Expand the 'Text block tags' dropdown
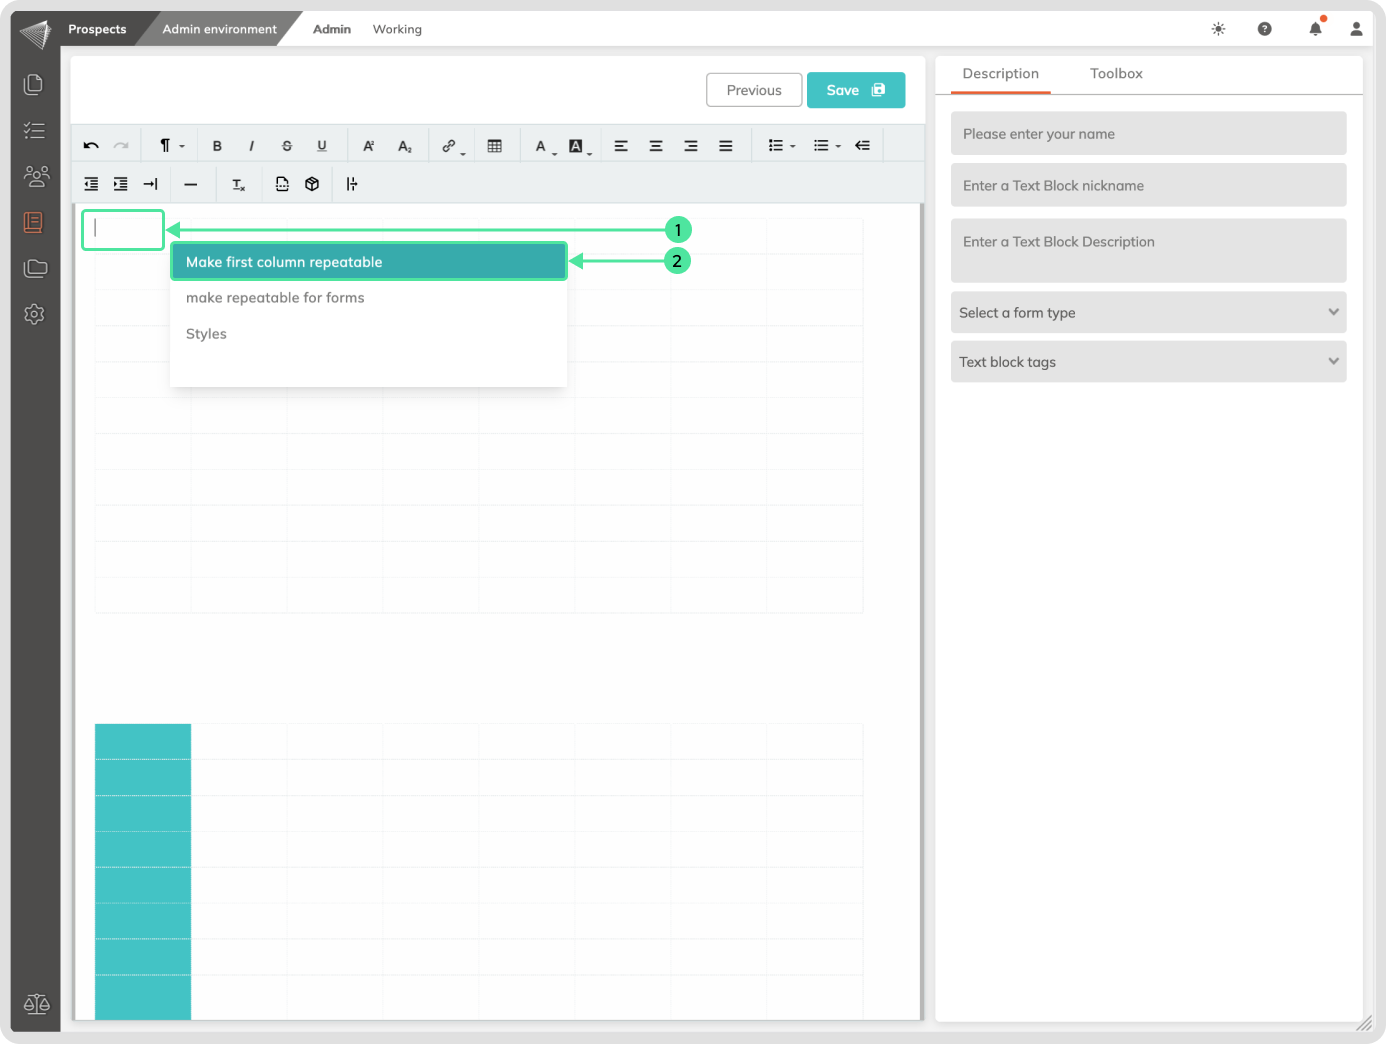The width and height of the screenshot is (1386, 1044). [x=1147, y=362]
